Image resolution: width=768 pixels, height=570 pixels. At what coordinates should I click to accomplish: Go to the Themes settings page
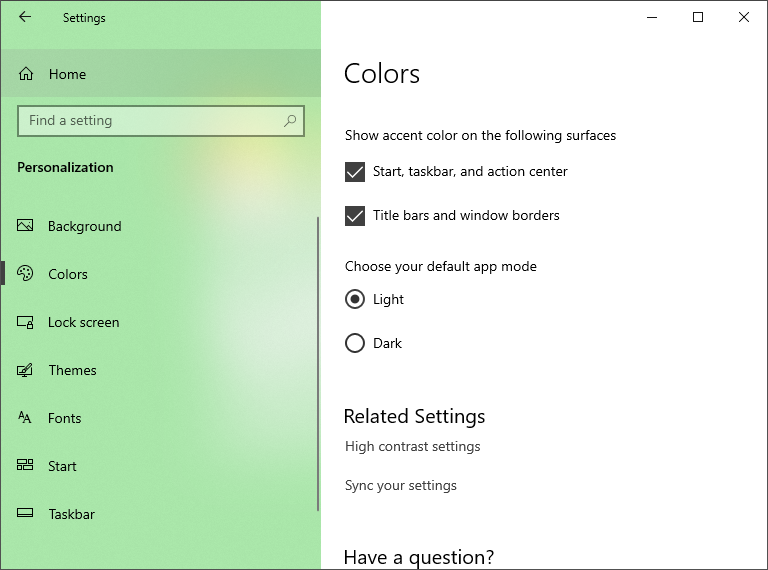[73, 370]
